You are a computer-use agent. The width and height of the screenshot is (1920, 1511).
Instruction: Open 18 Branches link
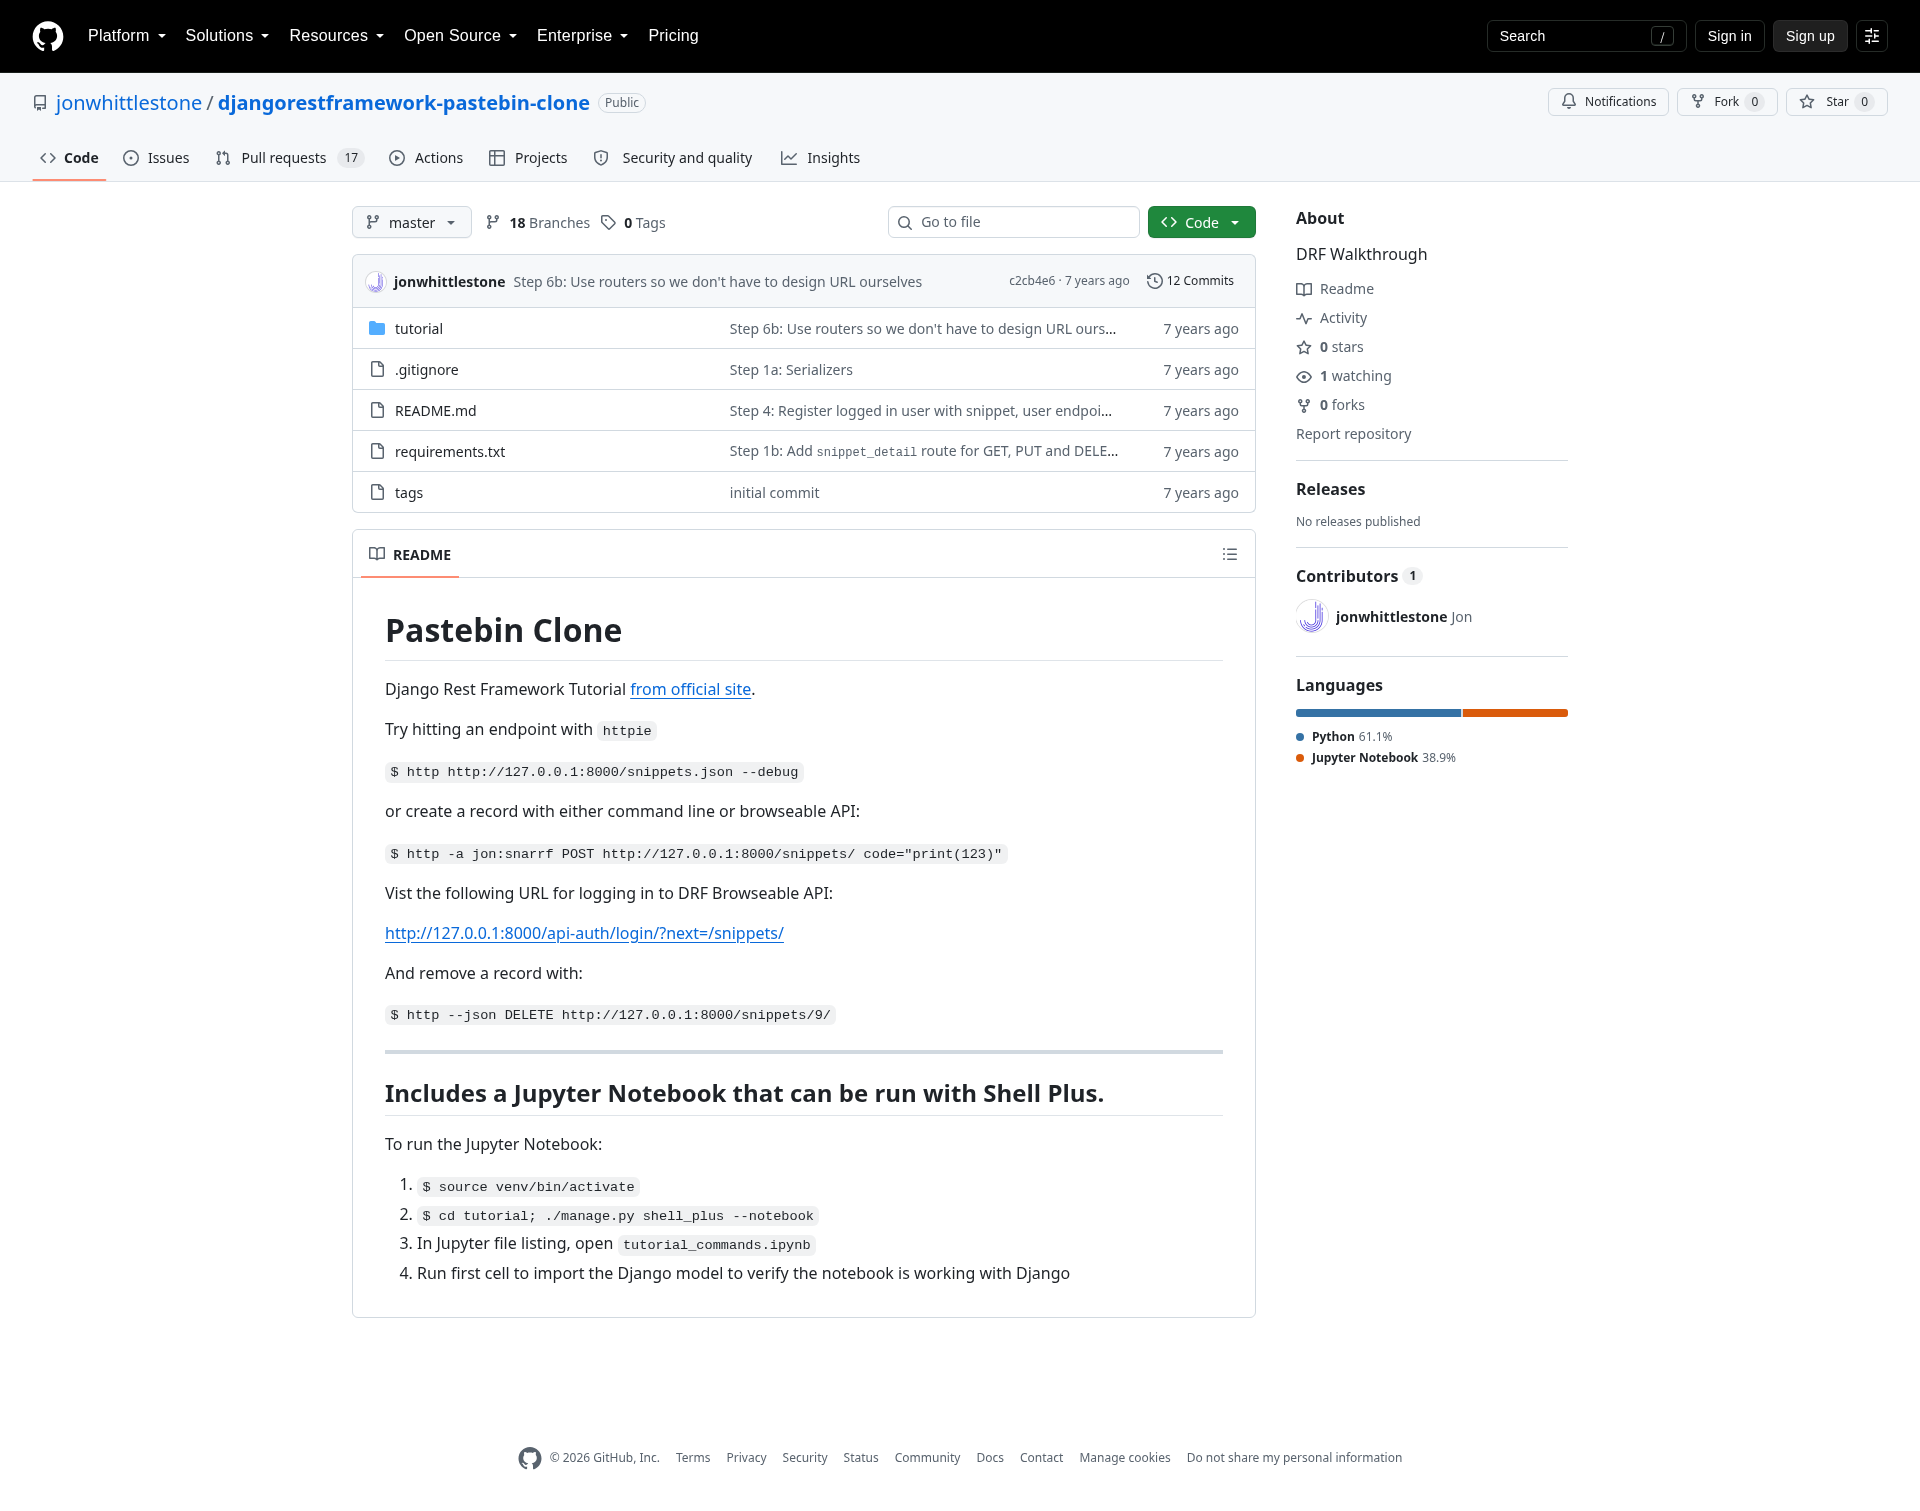(x=538, y=223)
